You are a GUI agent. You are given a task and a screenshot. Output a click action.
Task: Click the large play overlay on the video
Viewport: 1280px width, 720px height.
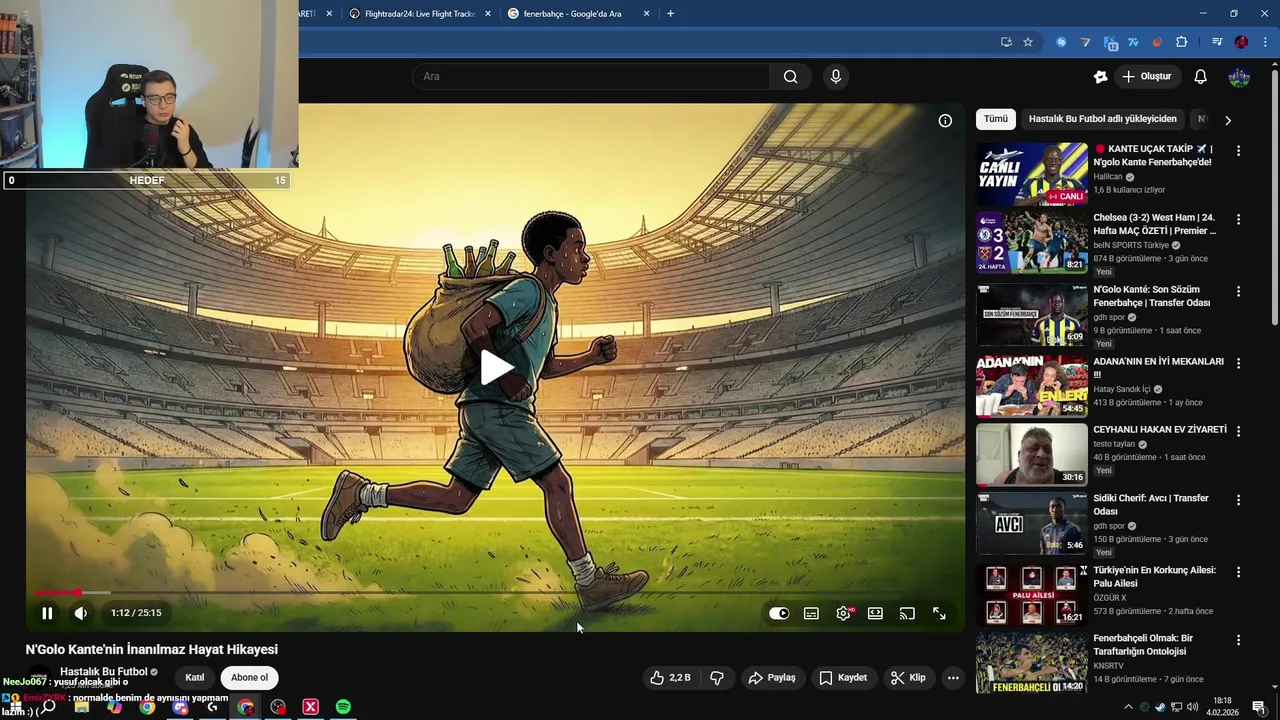[x=496, y=367]
